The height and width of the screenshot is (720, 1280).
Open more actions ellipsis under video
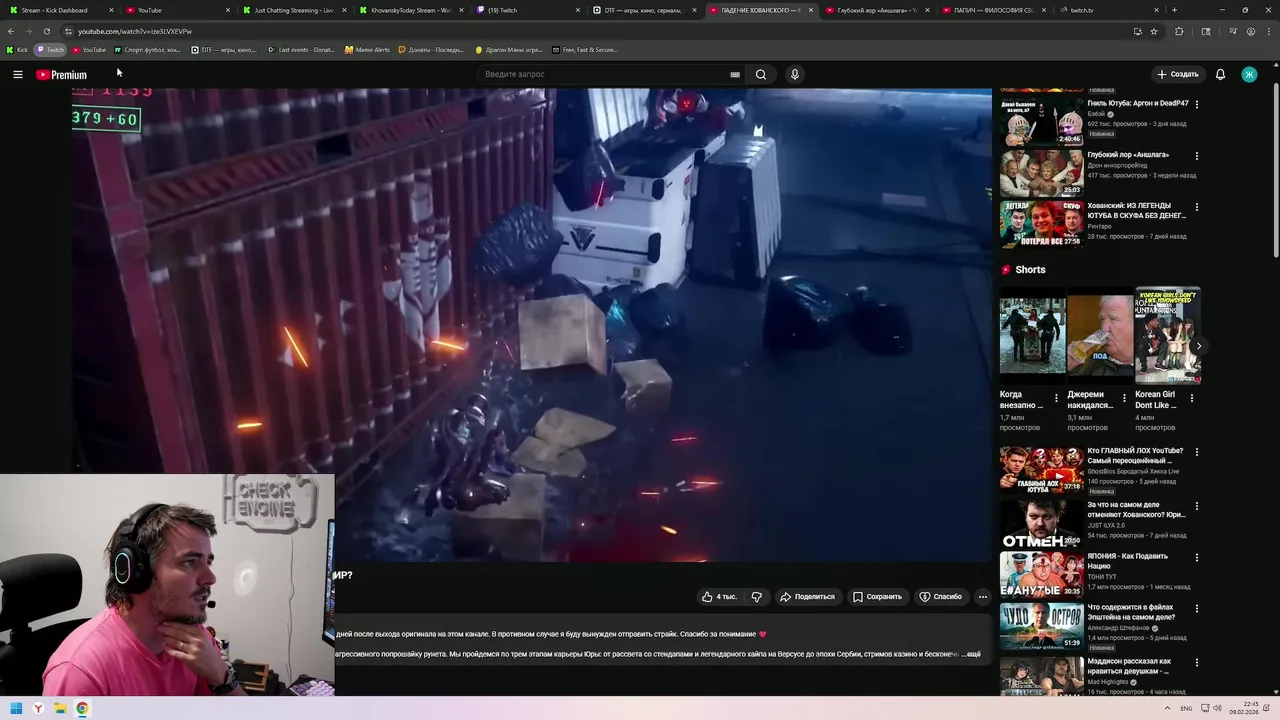point(983,597)
